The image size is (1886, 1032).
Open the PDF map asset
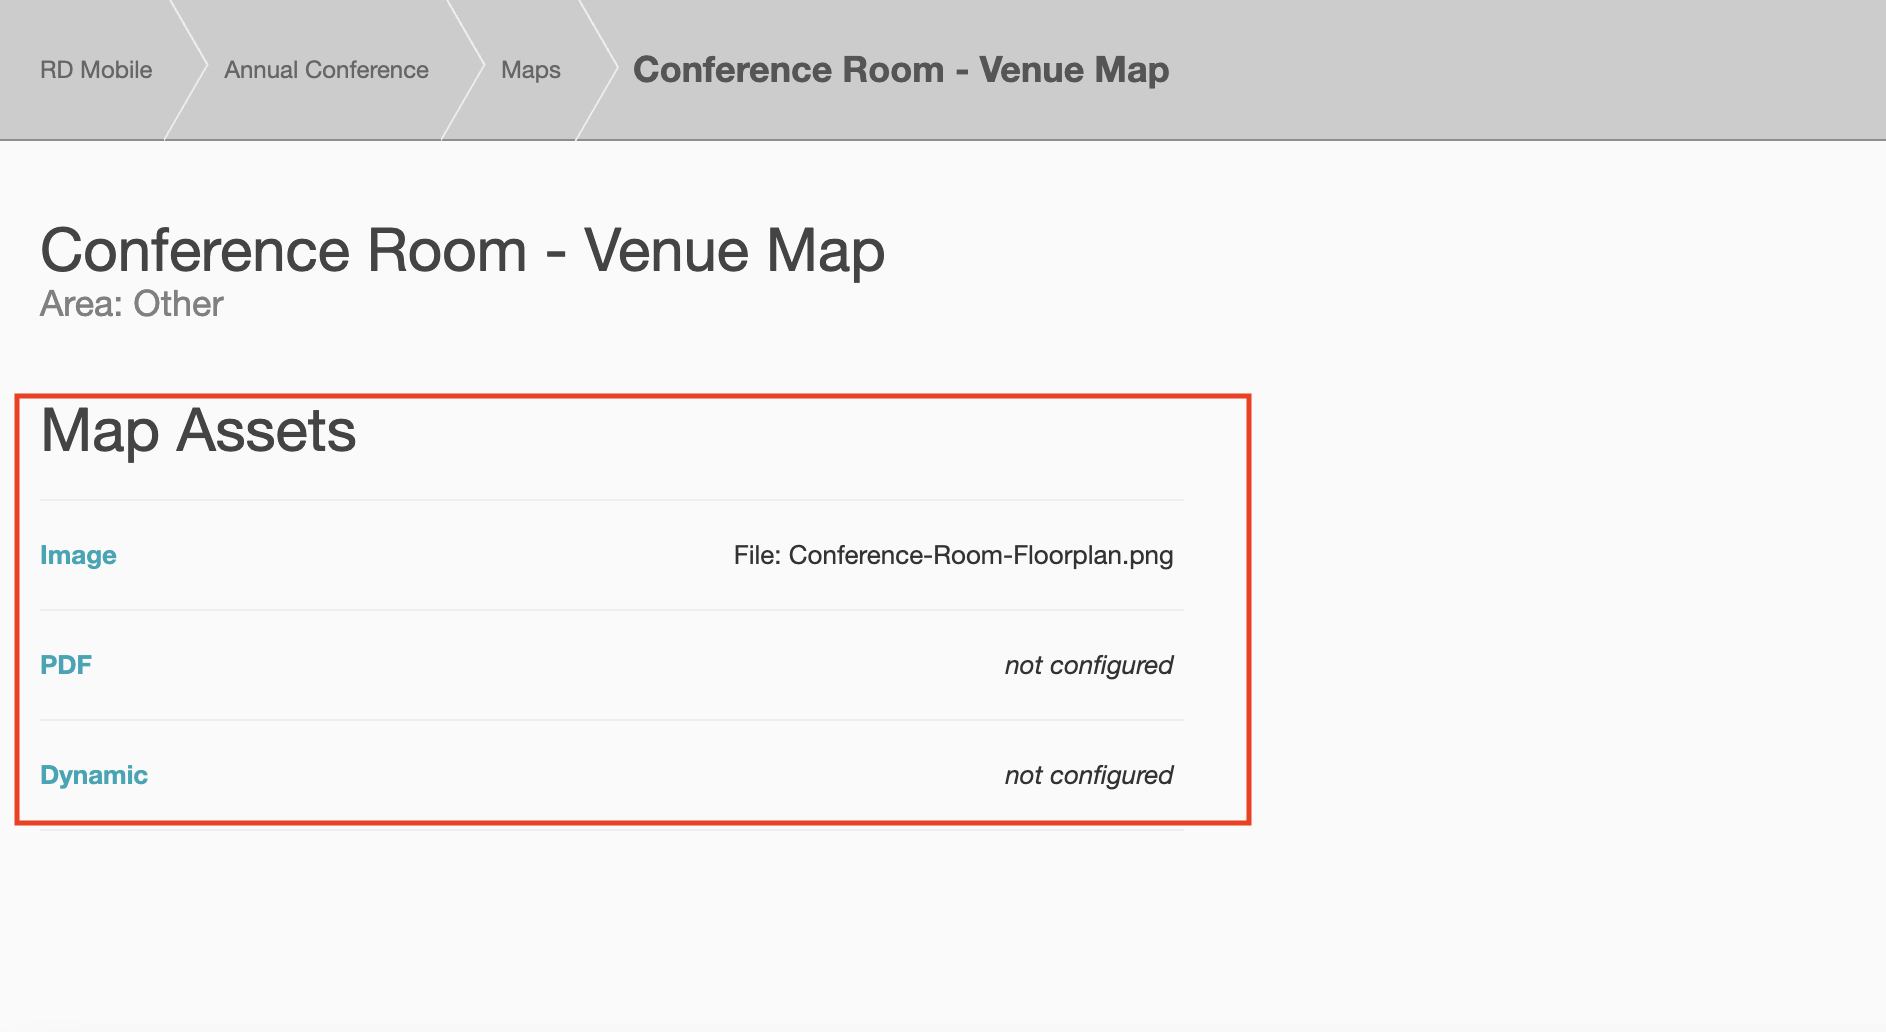66,665
